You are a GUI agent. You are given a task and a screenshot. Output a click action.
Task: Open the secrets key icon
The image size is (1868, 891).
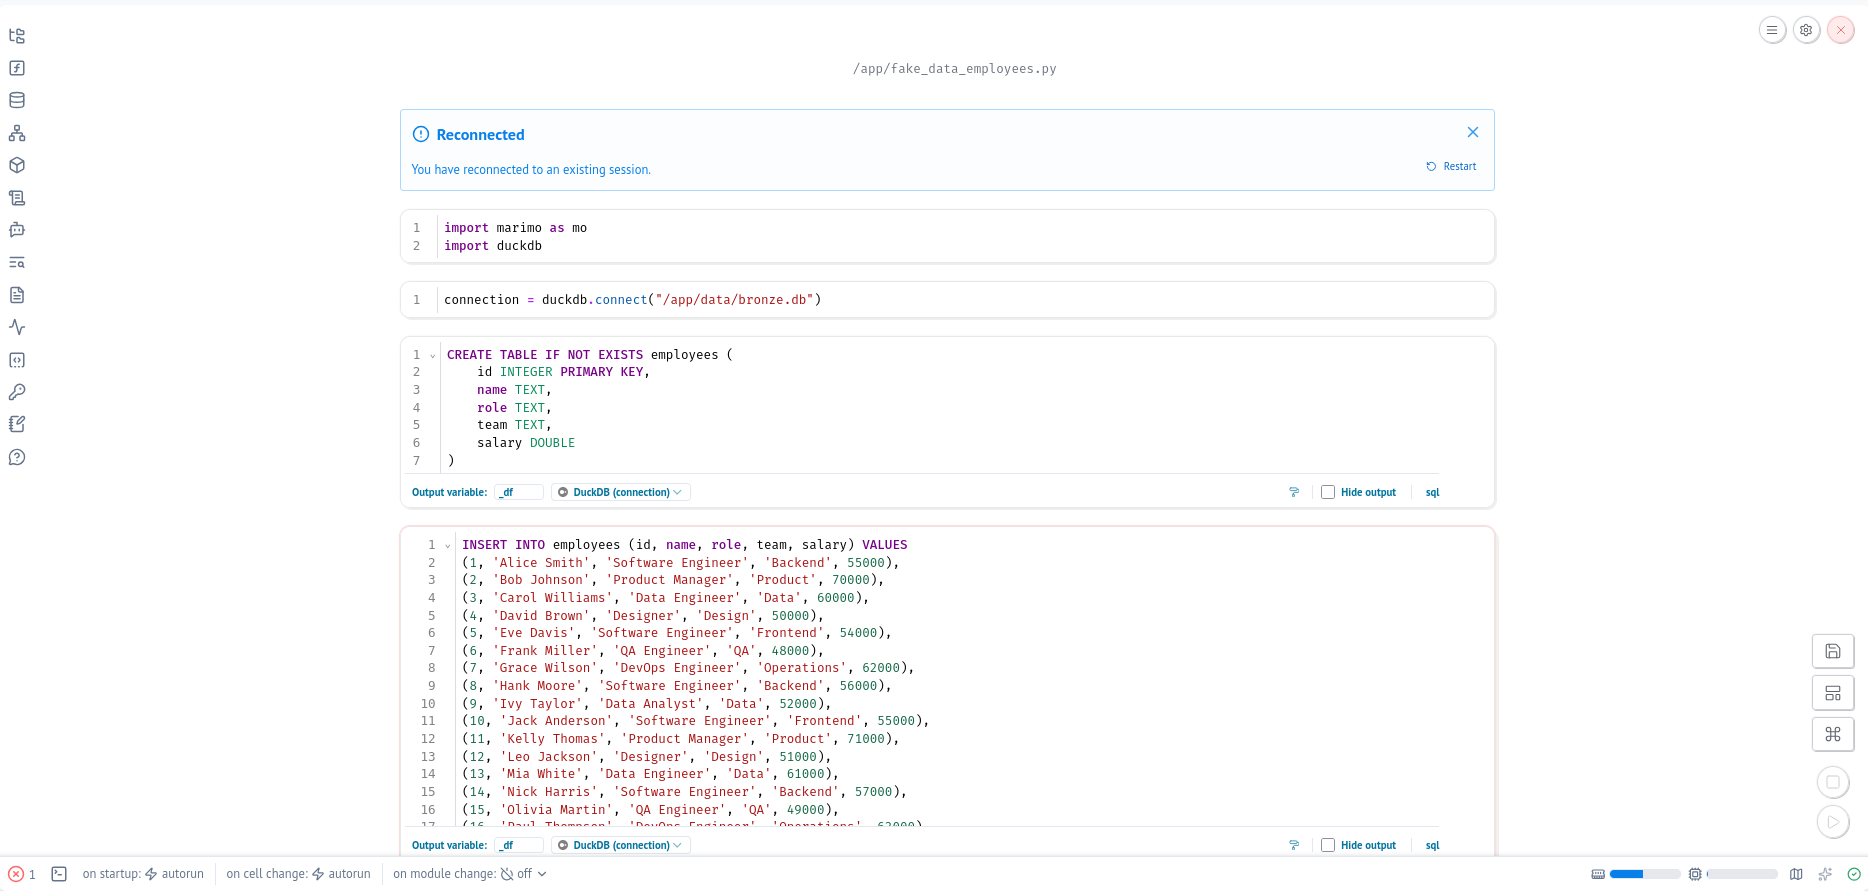coord(17,392)
